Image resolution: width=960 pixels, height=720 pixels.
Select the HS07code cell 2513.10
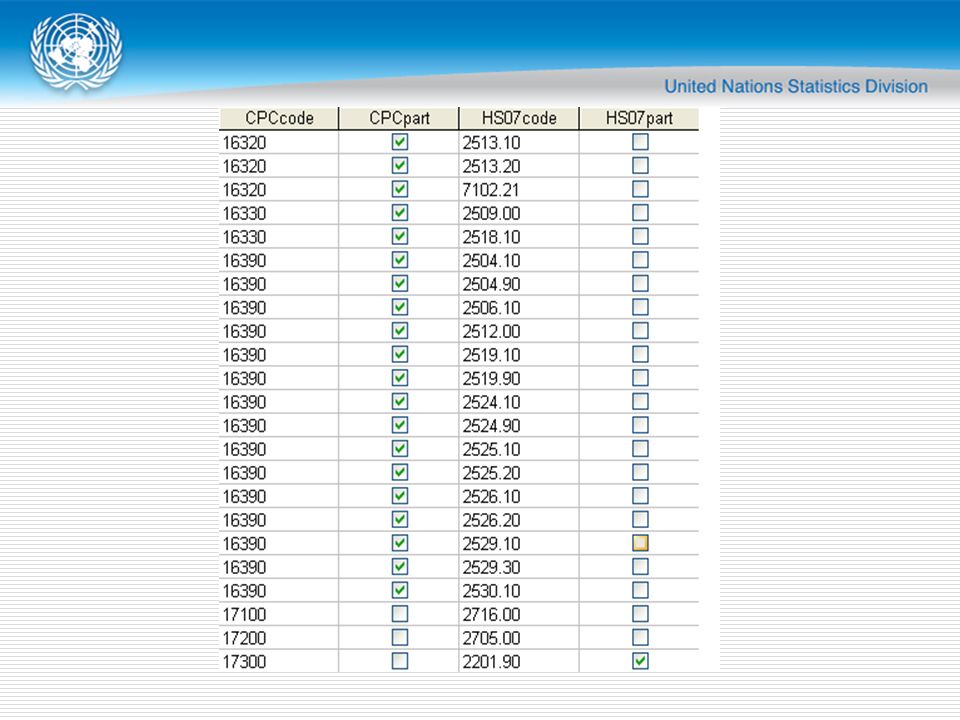[519, 142]
